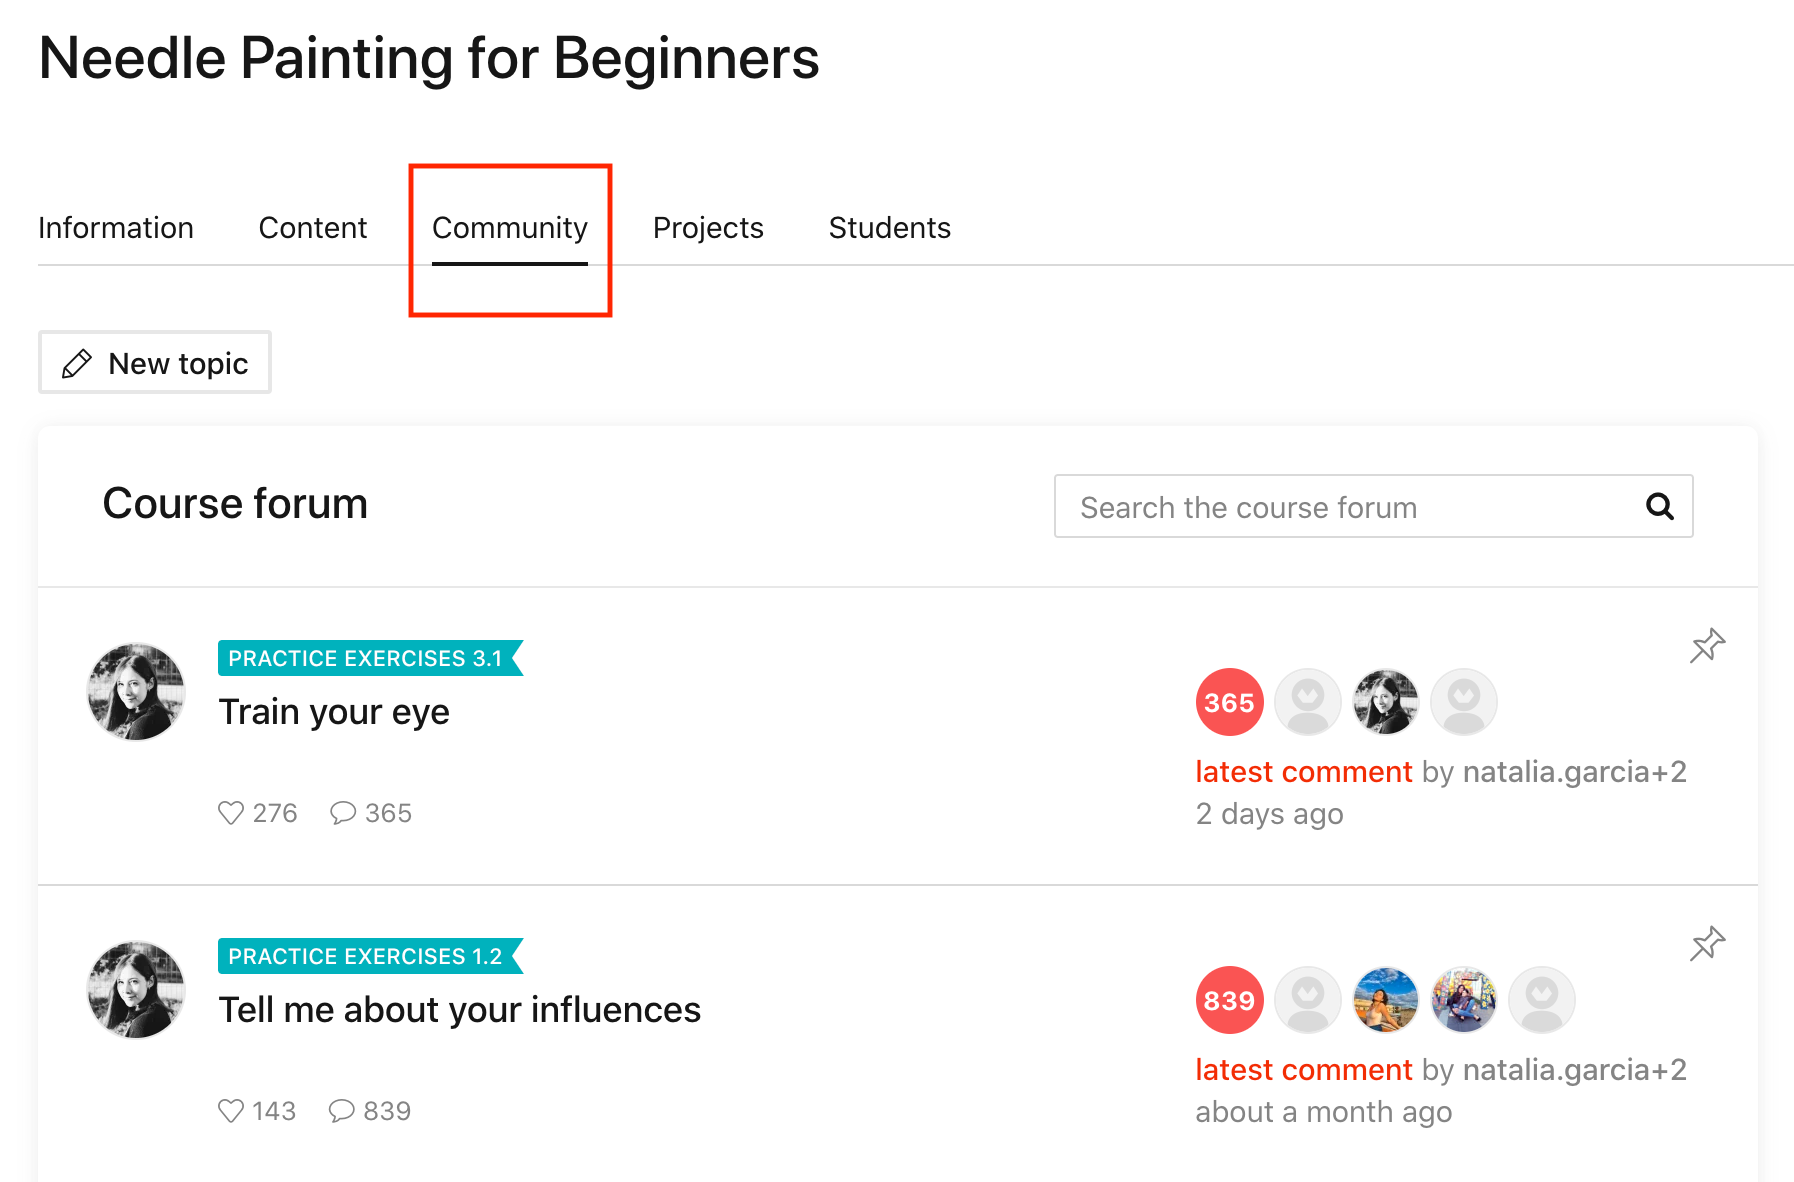
Task: Click the latest comment link dated 2 days ago
Action: pyautogui.click(x=1304, y=772)
